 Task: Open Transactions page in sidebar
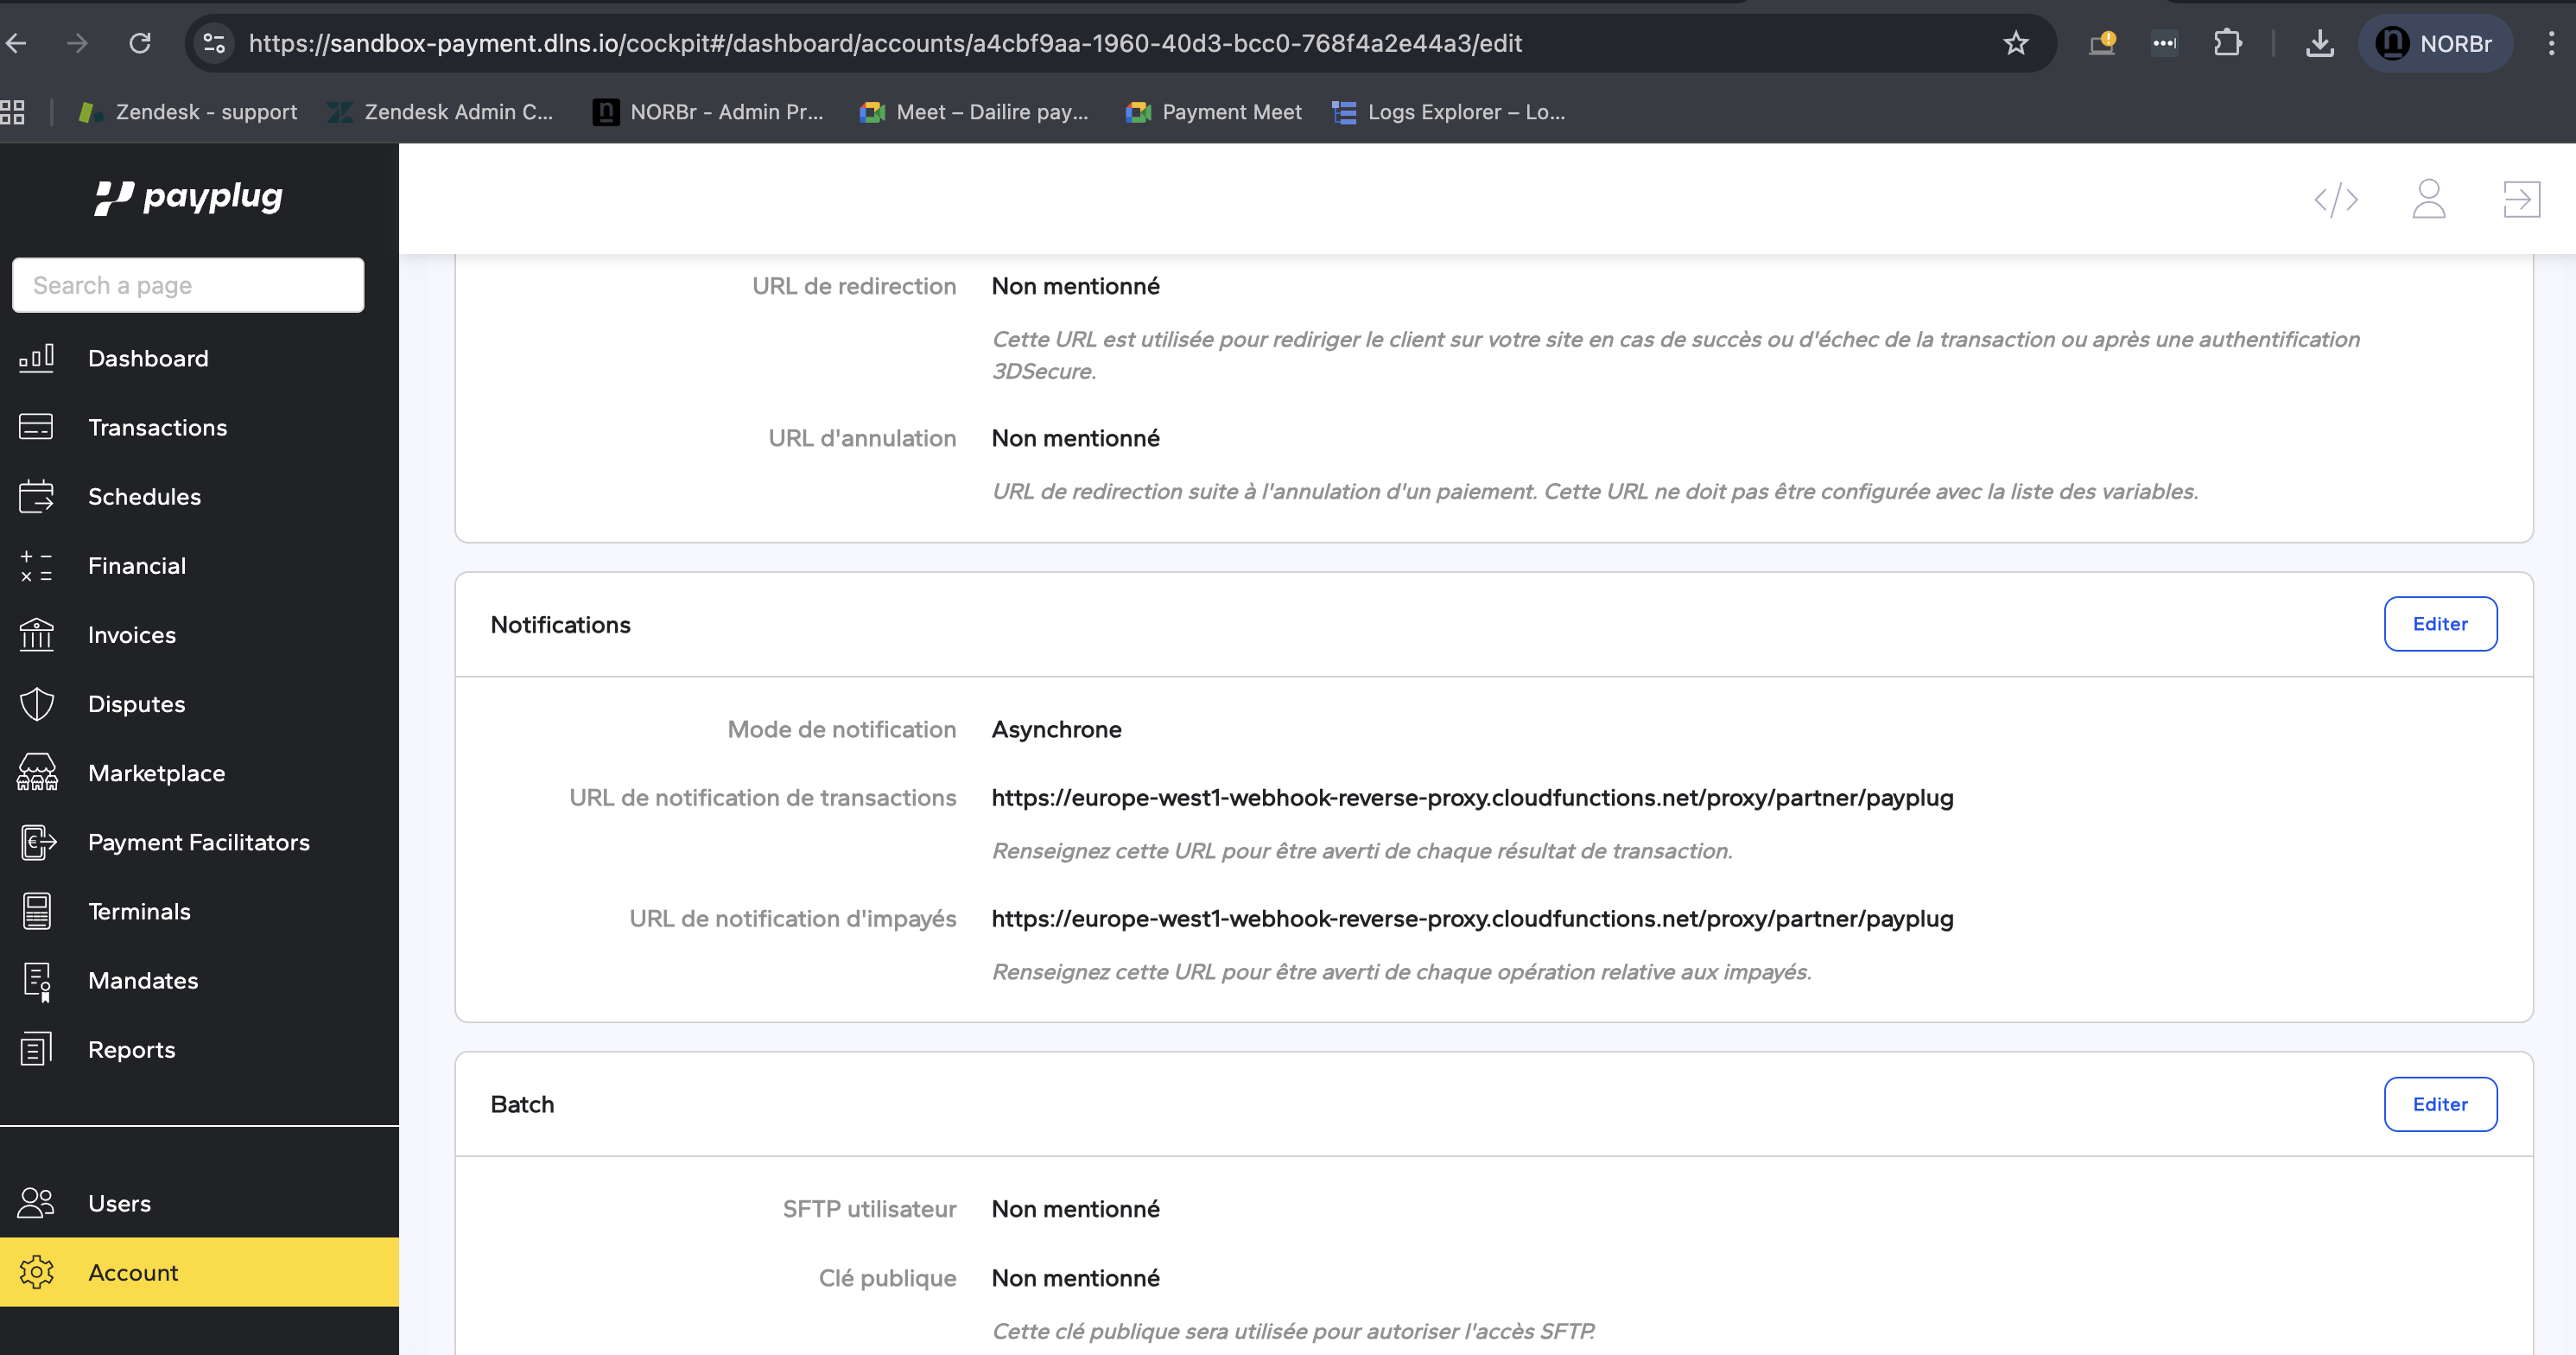point(157,428)
